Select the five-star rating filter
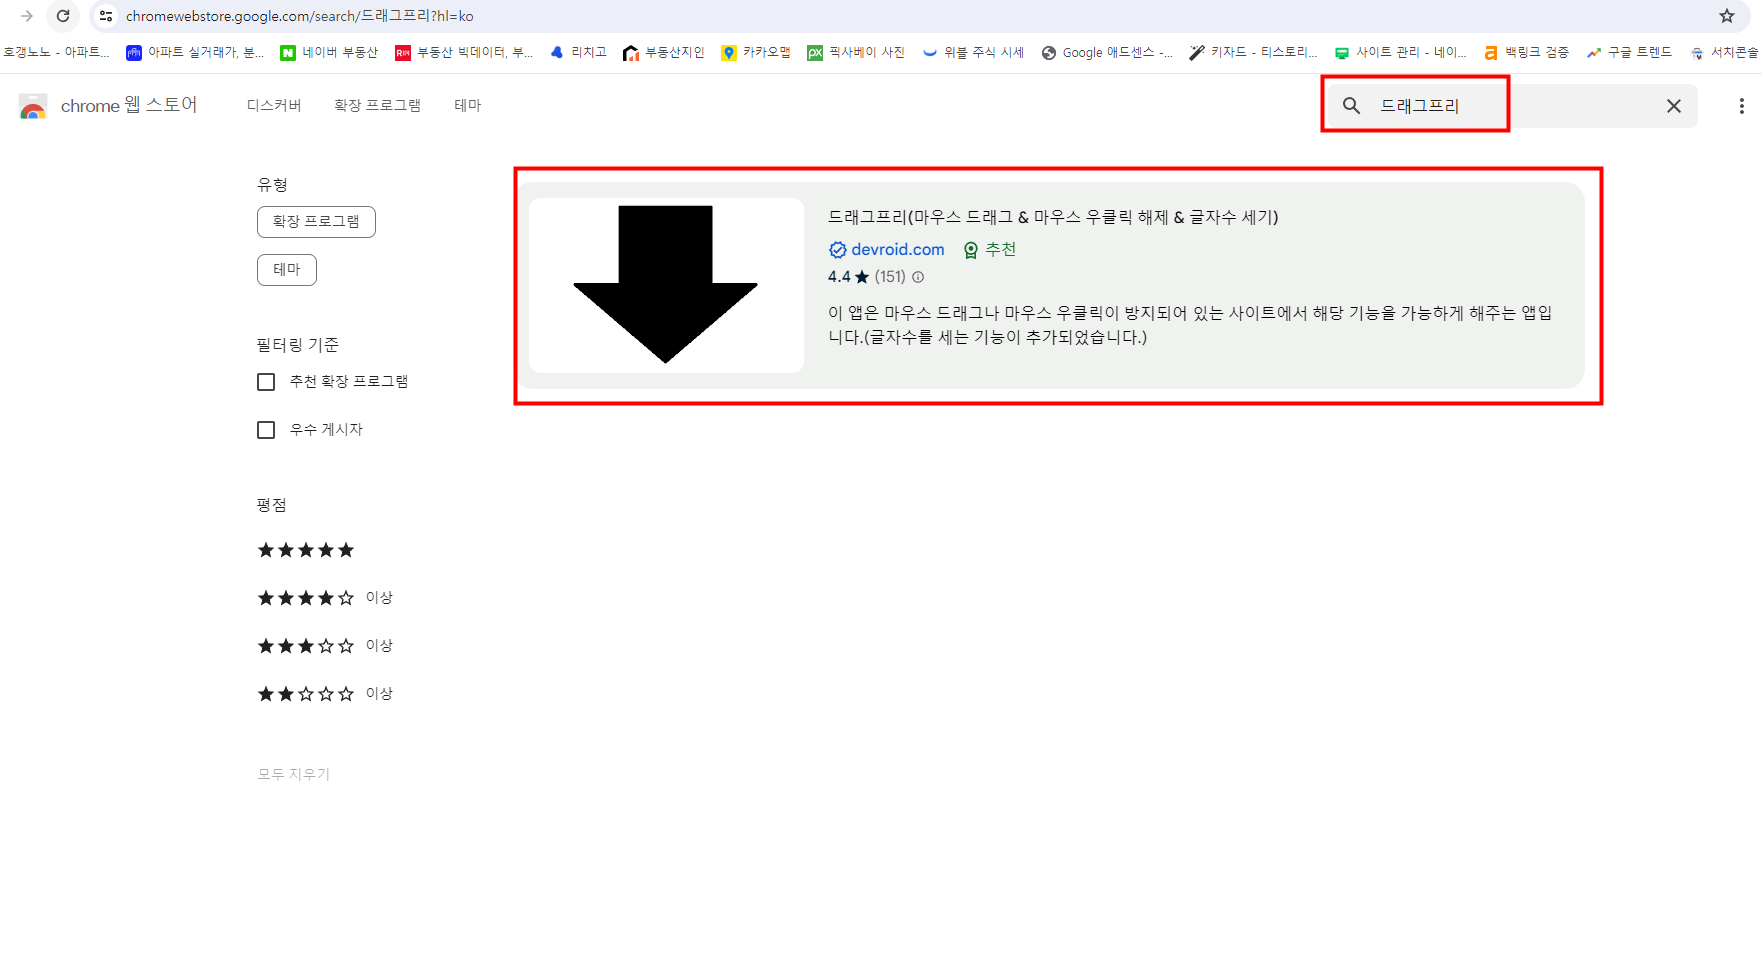The image size is (1762, 969). coord(306,550)
